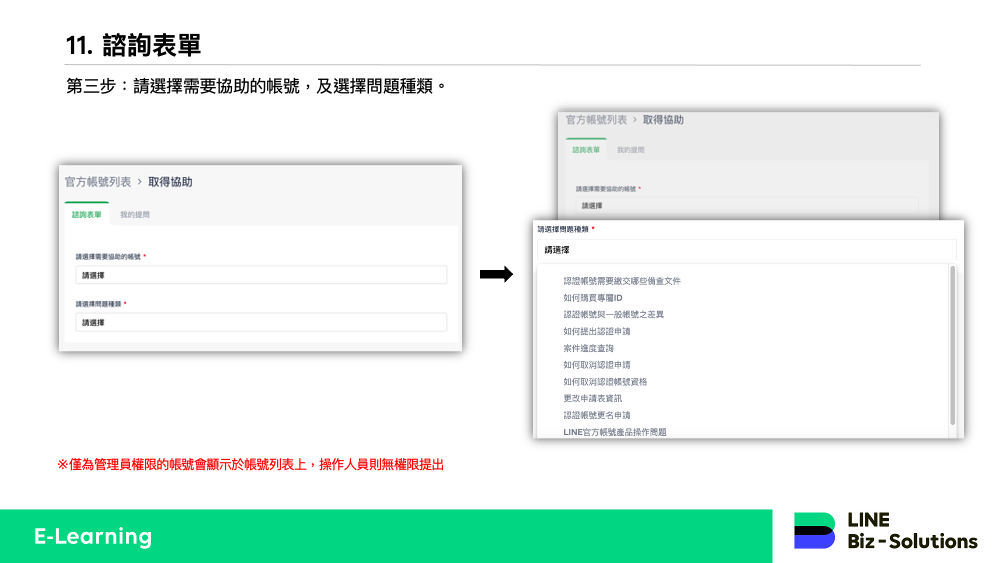This screenshot has height=563, width=1000.
Task: Click 官方帳號列表 breadcrumb in the upper-right panel
Action: pyautogui.click(x=597, y=120)
